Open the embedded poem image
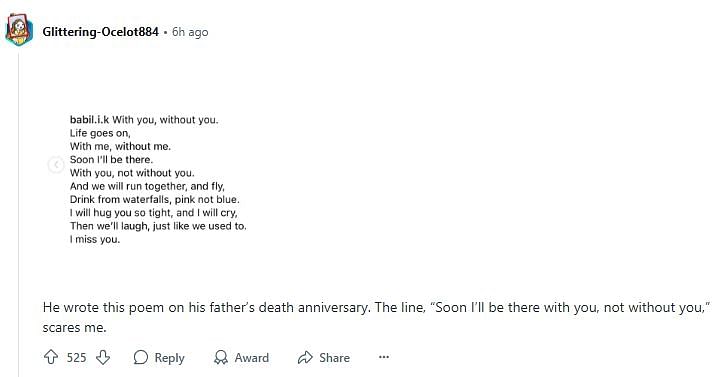This screenshot has height=377, width=715. (x=157, y=179)
